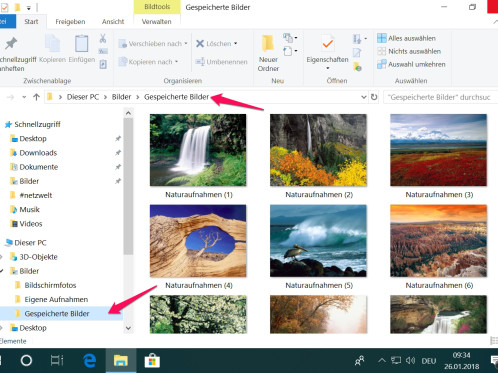Open Bilder under Schnellzugriff
This screenshot has height=373, width=498.
tap(29, 181)
